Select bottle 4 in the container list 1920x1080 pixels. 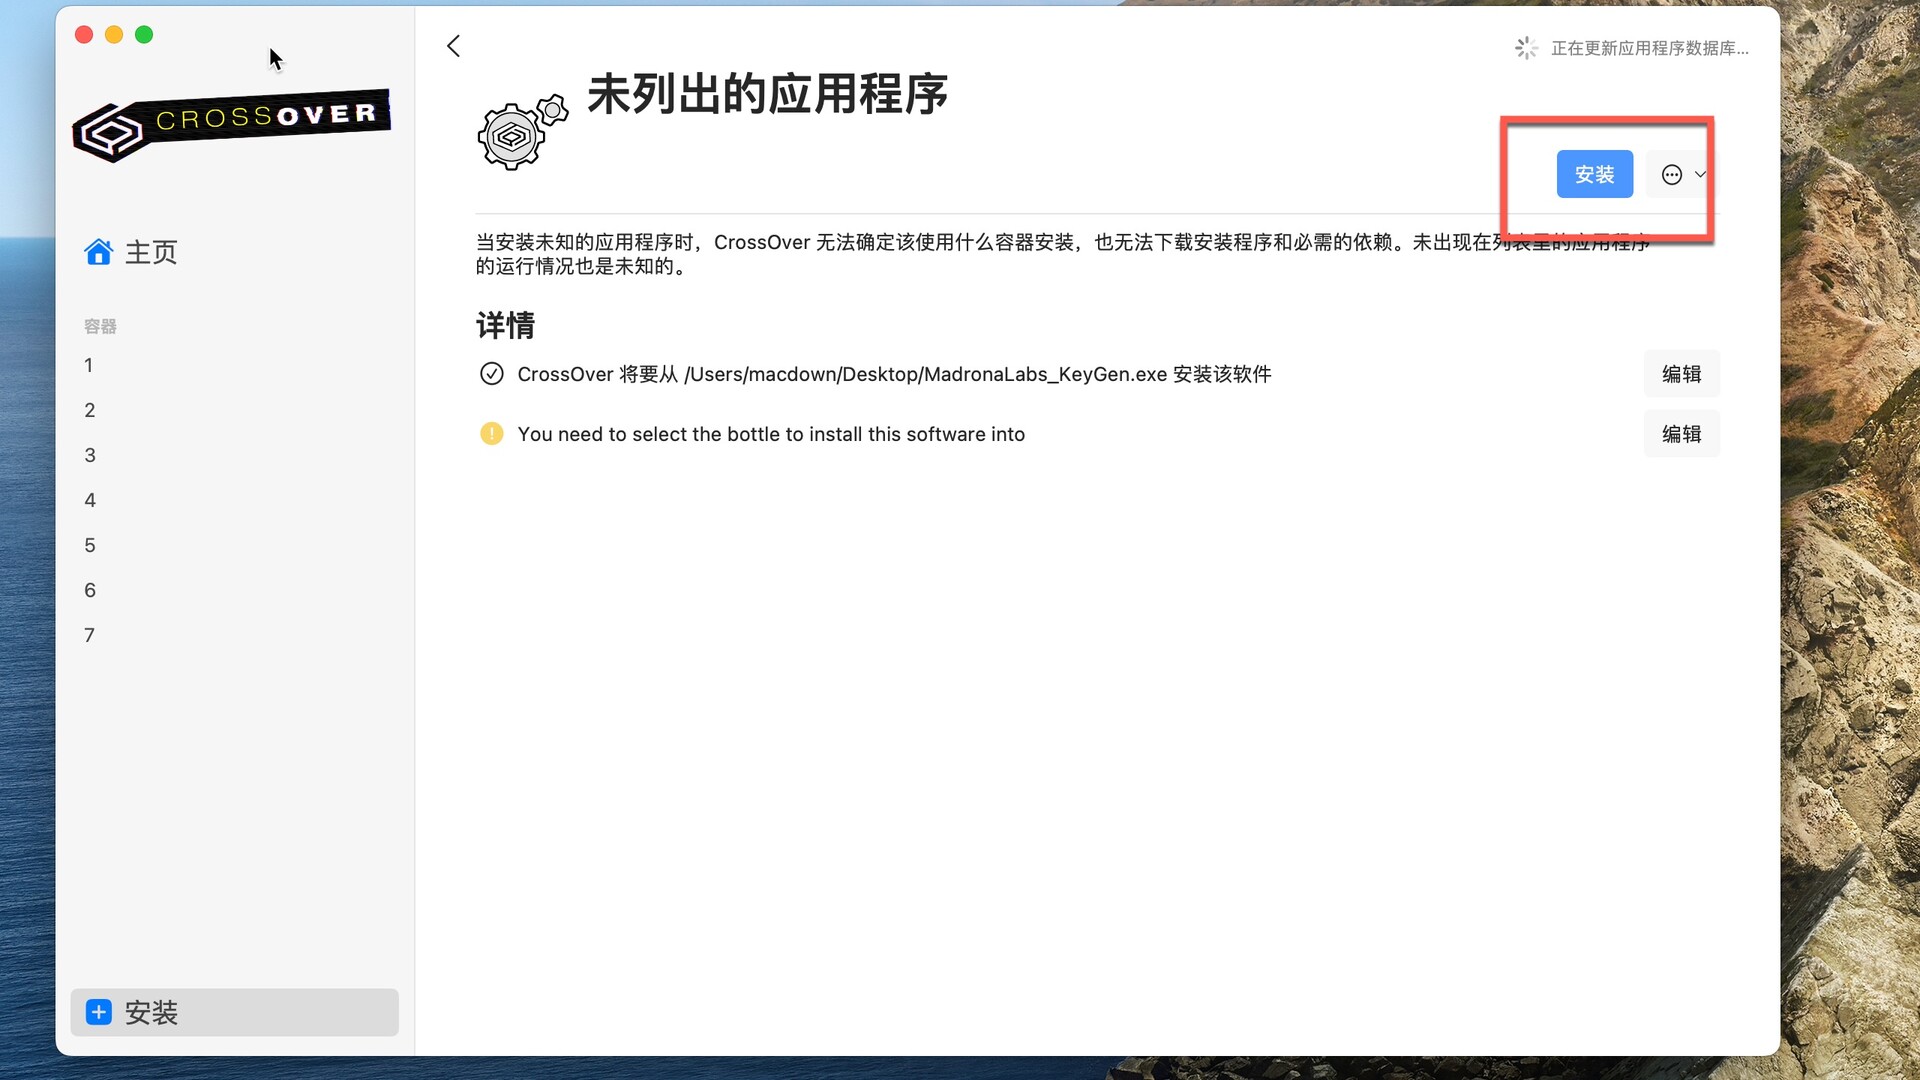pos(89,500)
